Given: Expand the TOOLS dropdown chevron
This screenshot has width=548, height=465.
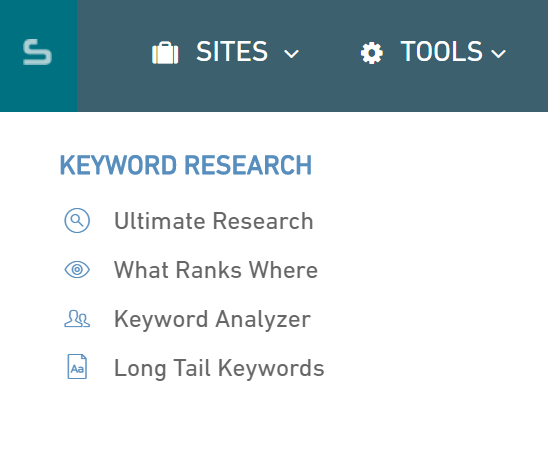Looking at the screenshot, I should tap(498, 54).
